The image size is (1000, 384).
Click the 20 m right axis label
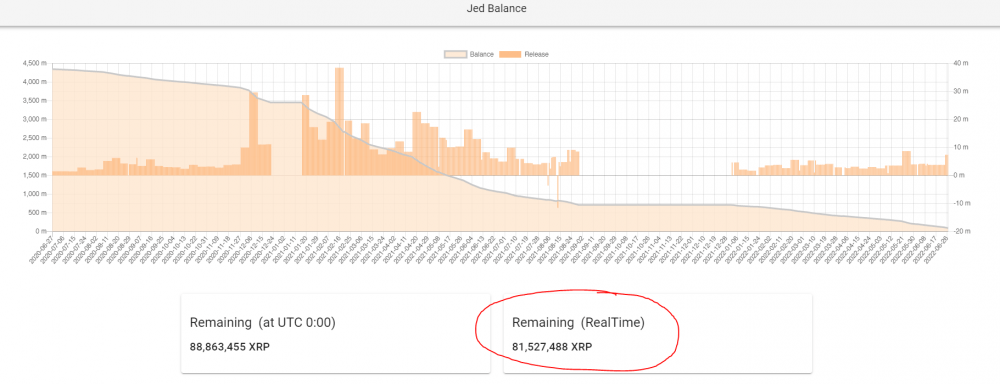click(x=961, y=119)
